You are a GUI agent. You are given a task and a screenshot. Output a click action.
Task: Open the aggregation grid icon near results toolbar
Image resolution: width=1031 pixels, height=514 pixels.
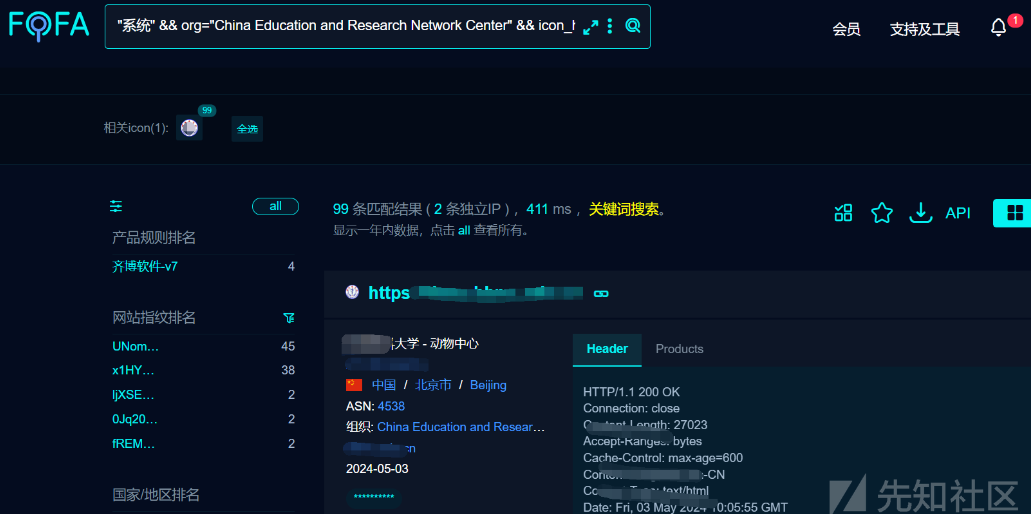(x=843, y=212)
